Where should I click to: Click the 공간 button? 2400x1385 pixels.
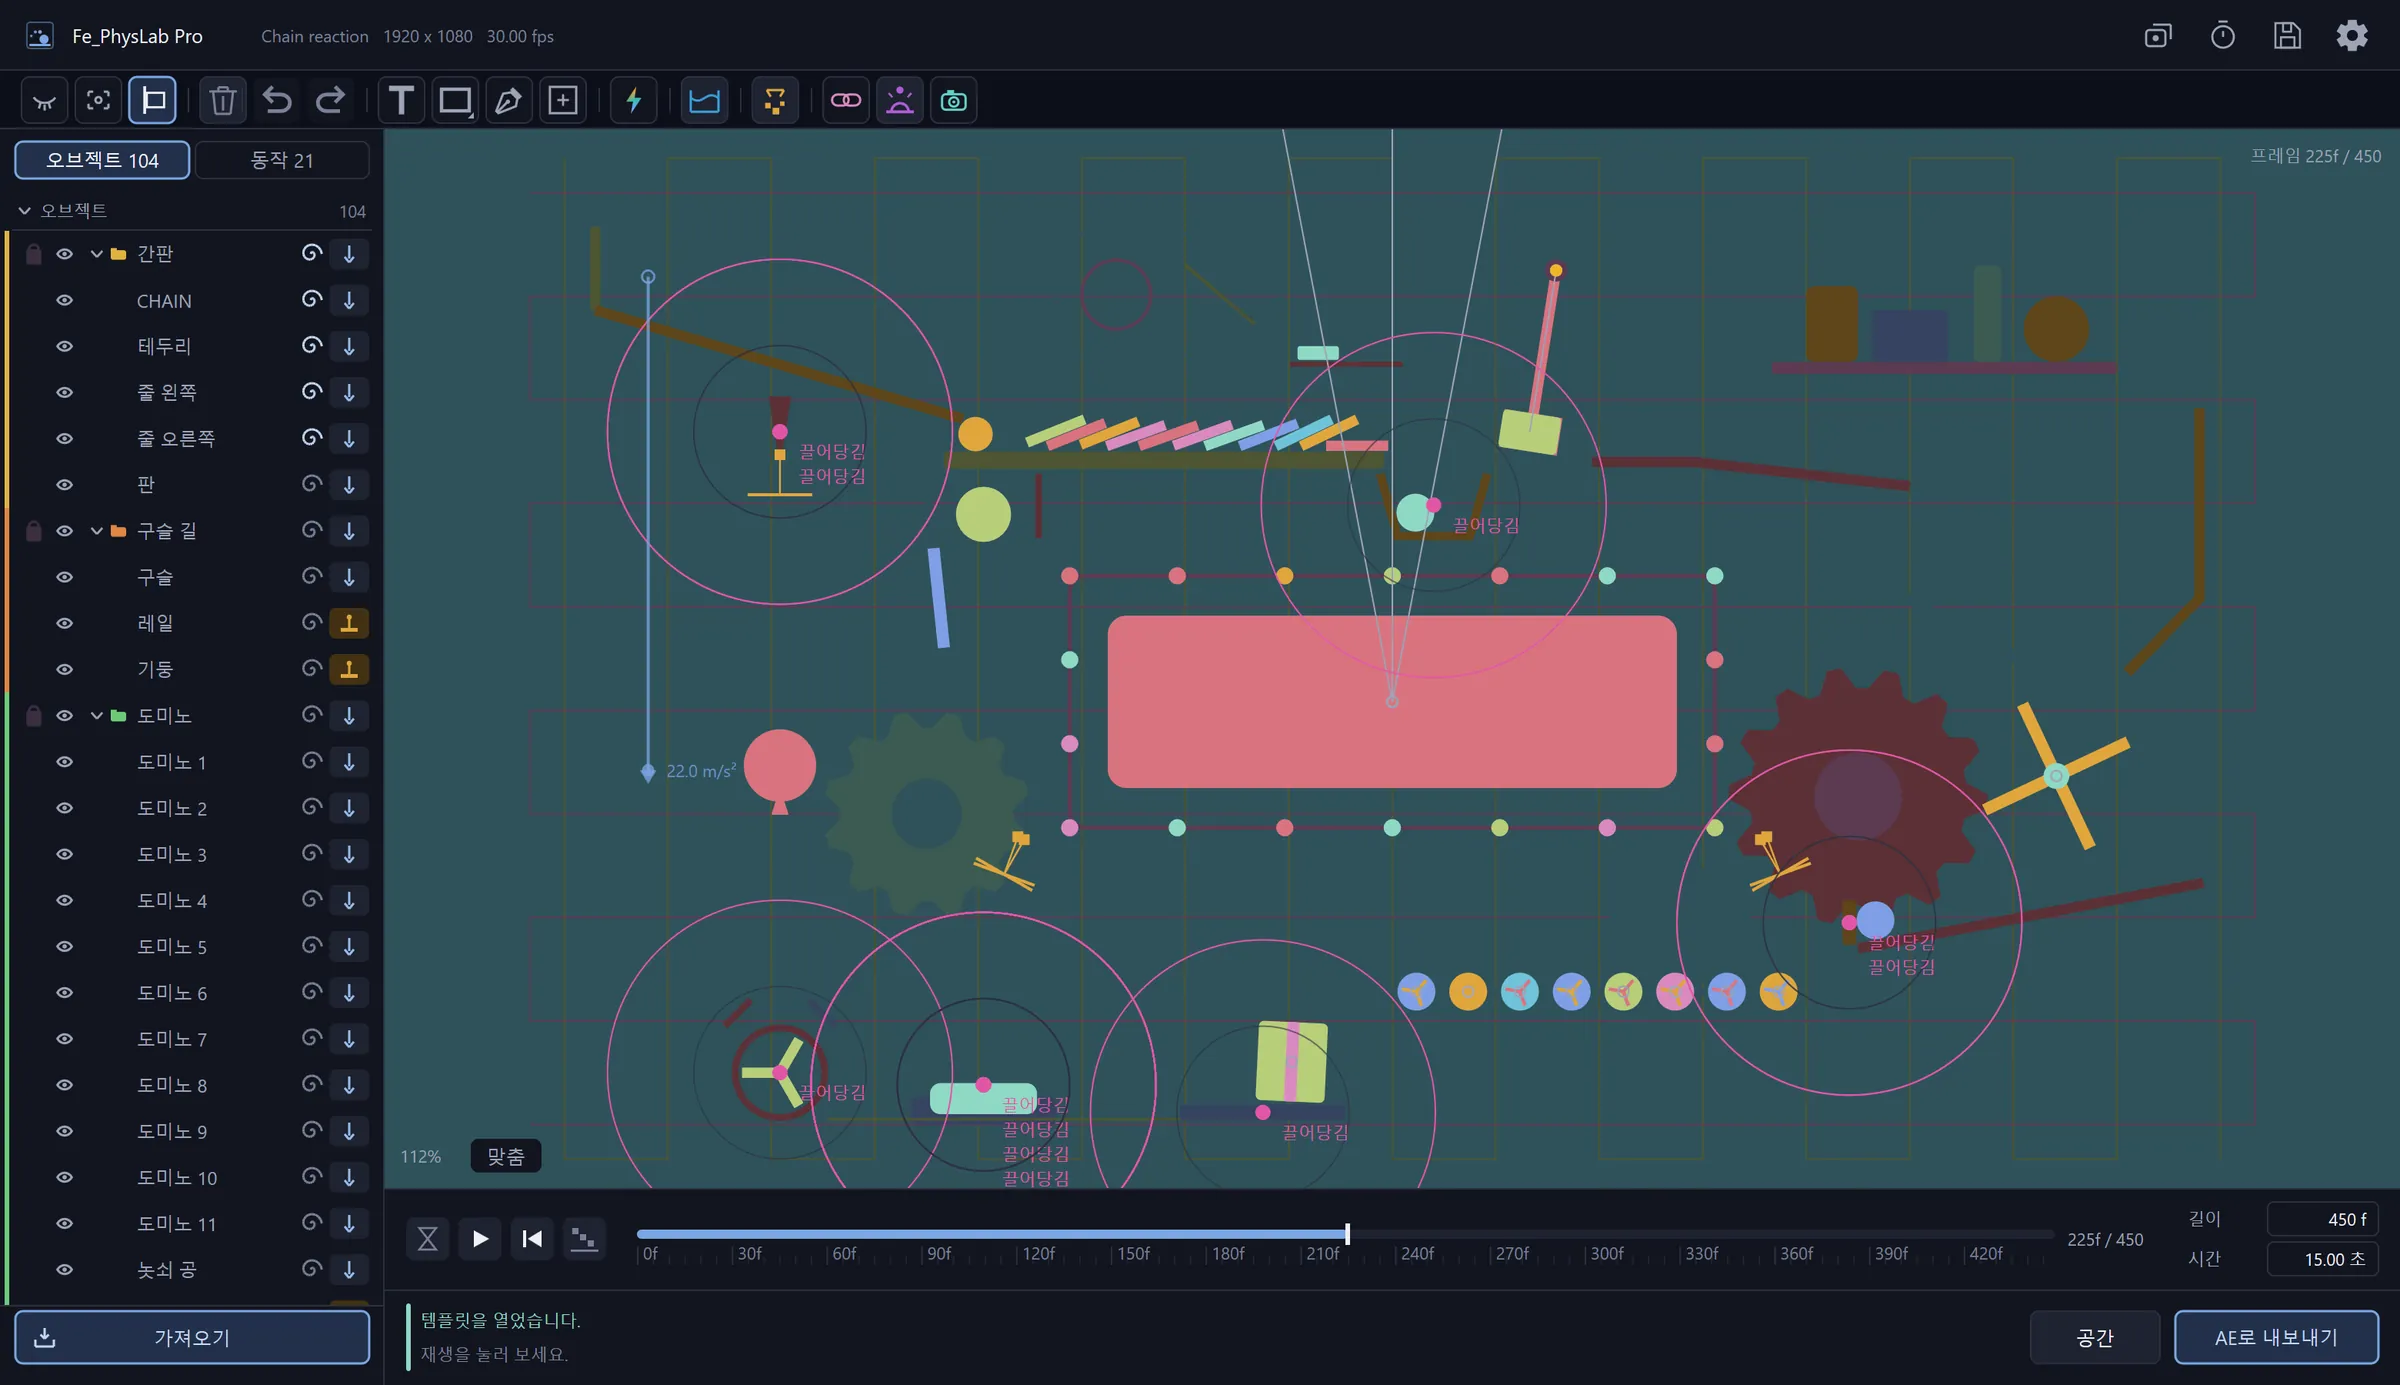(2095, 1337)
